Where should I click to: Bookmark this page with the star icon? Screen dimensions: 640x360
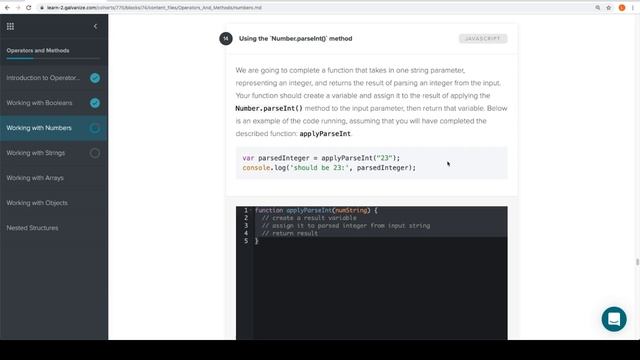[x=609, y=8]
